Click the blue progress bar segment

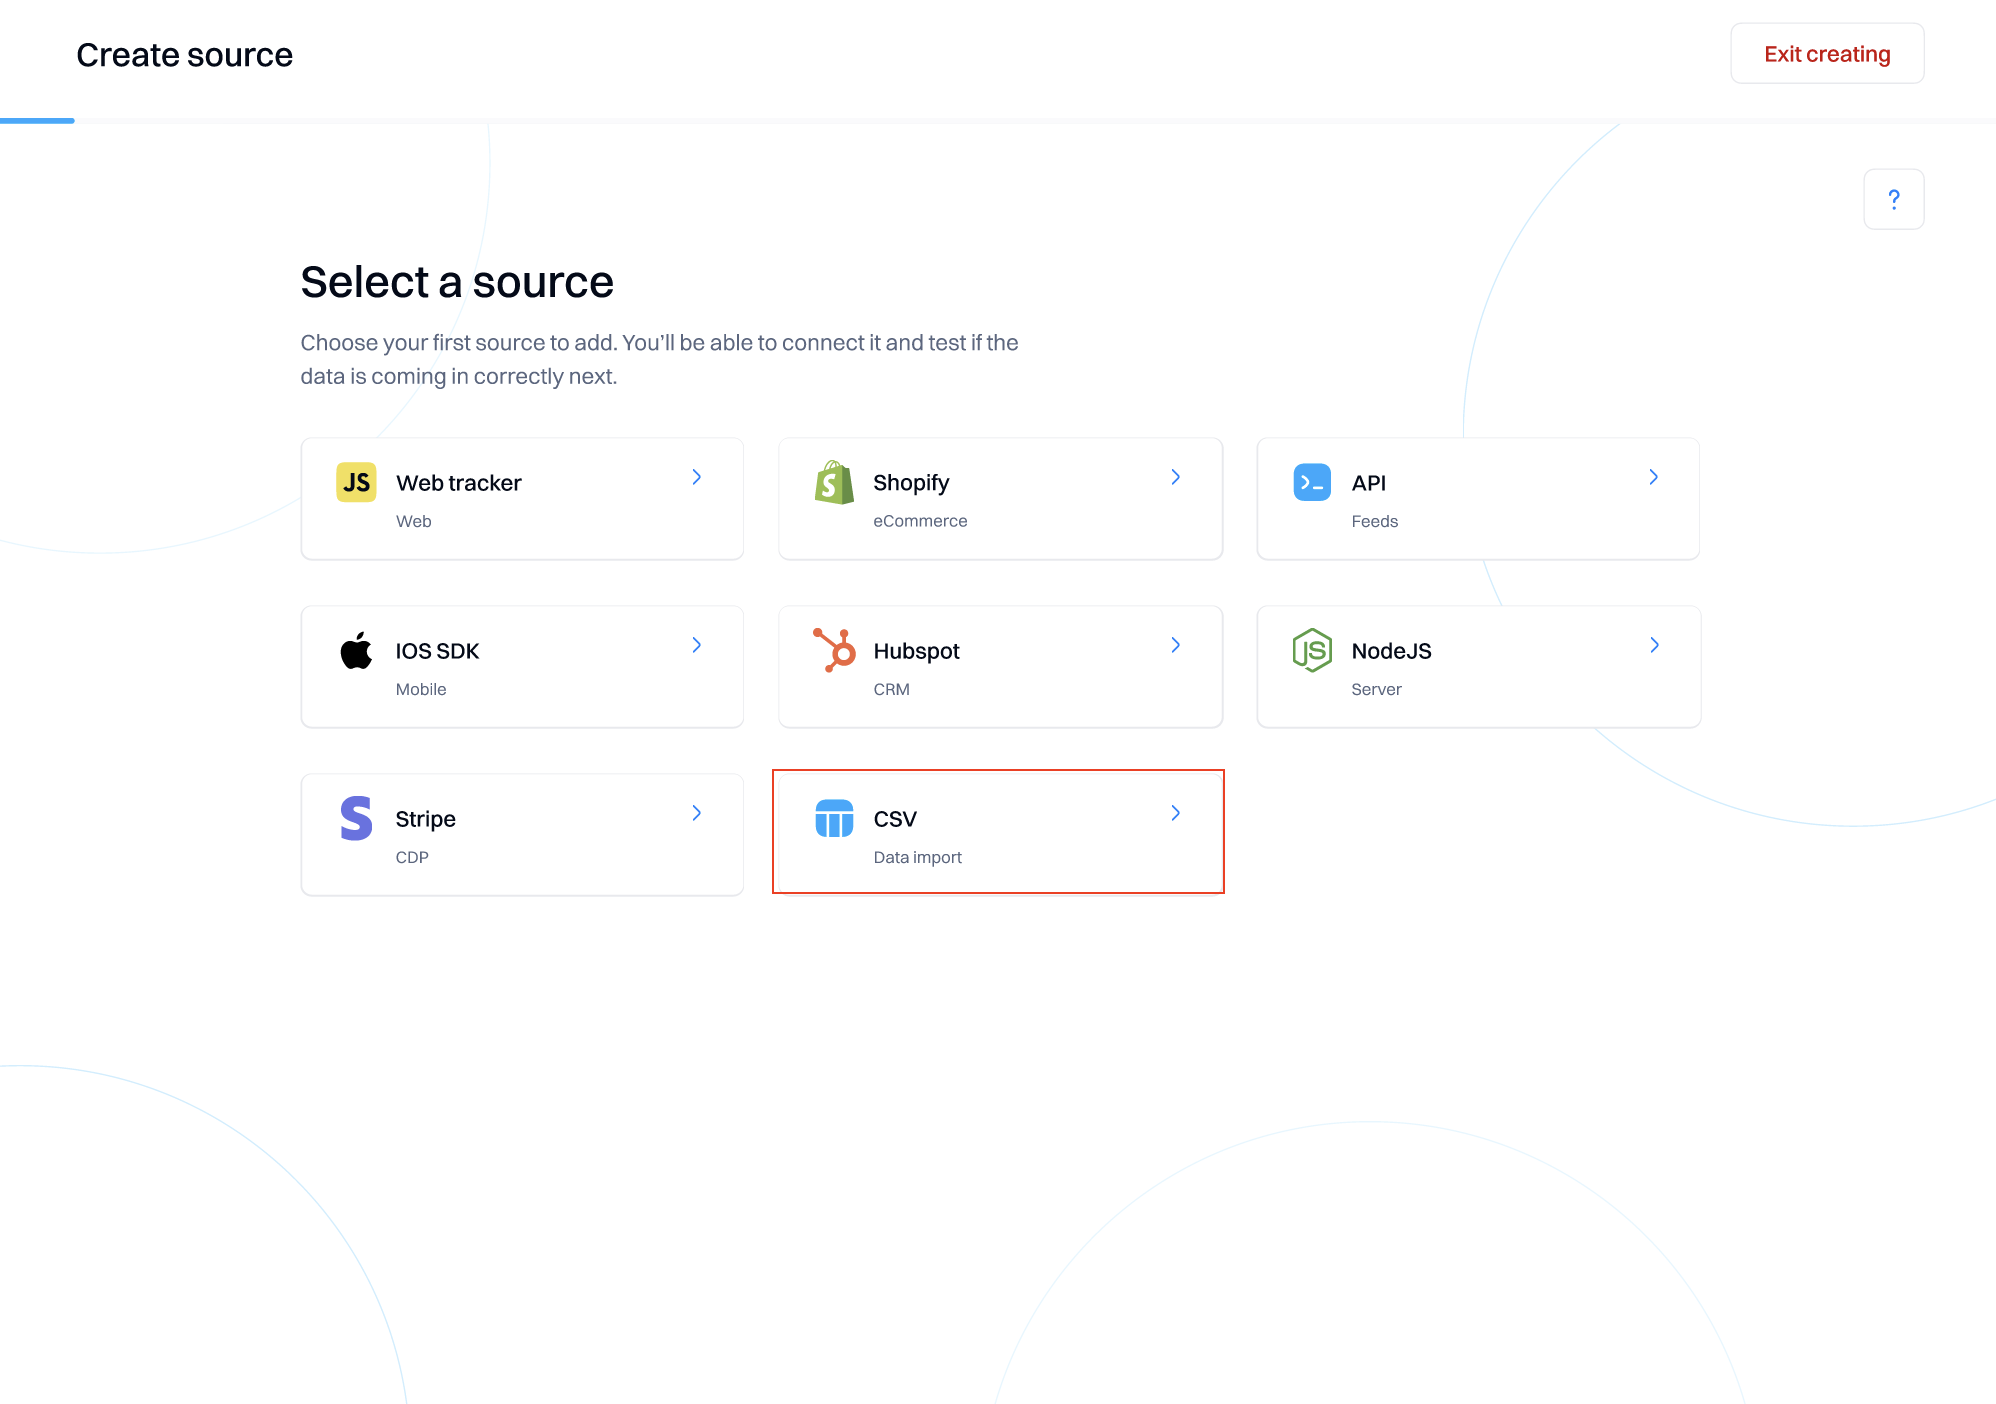37,121
